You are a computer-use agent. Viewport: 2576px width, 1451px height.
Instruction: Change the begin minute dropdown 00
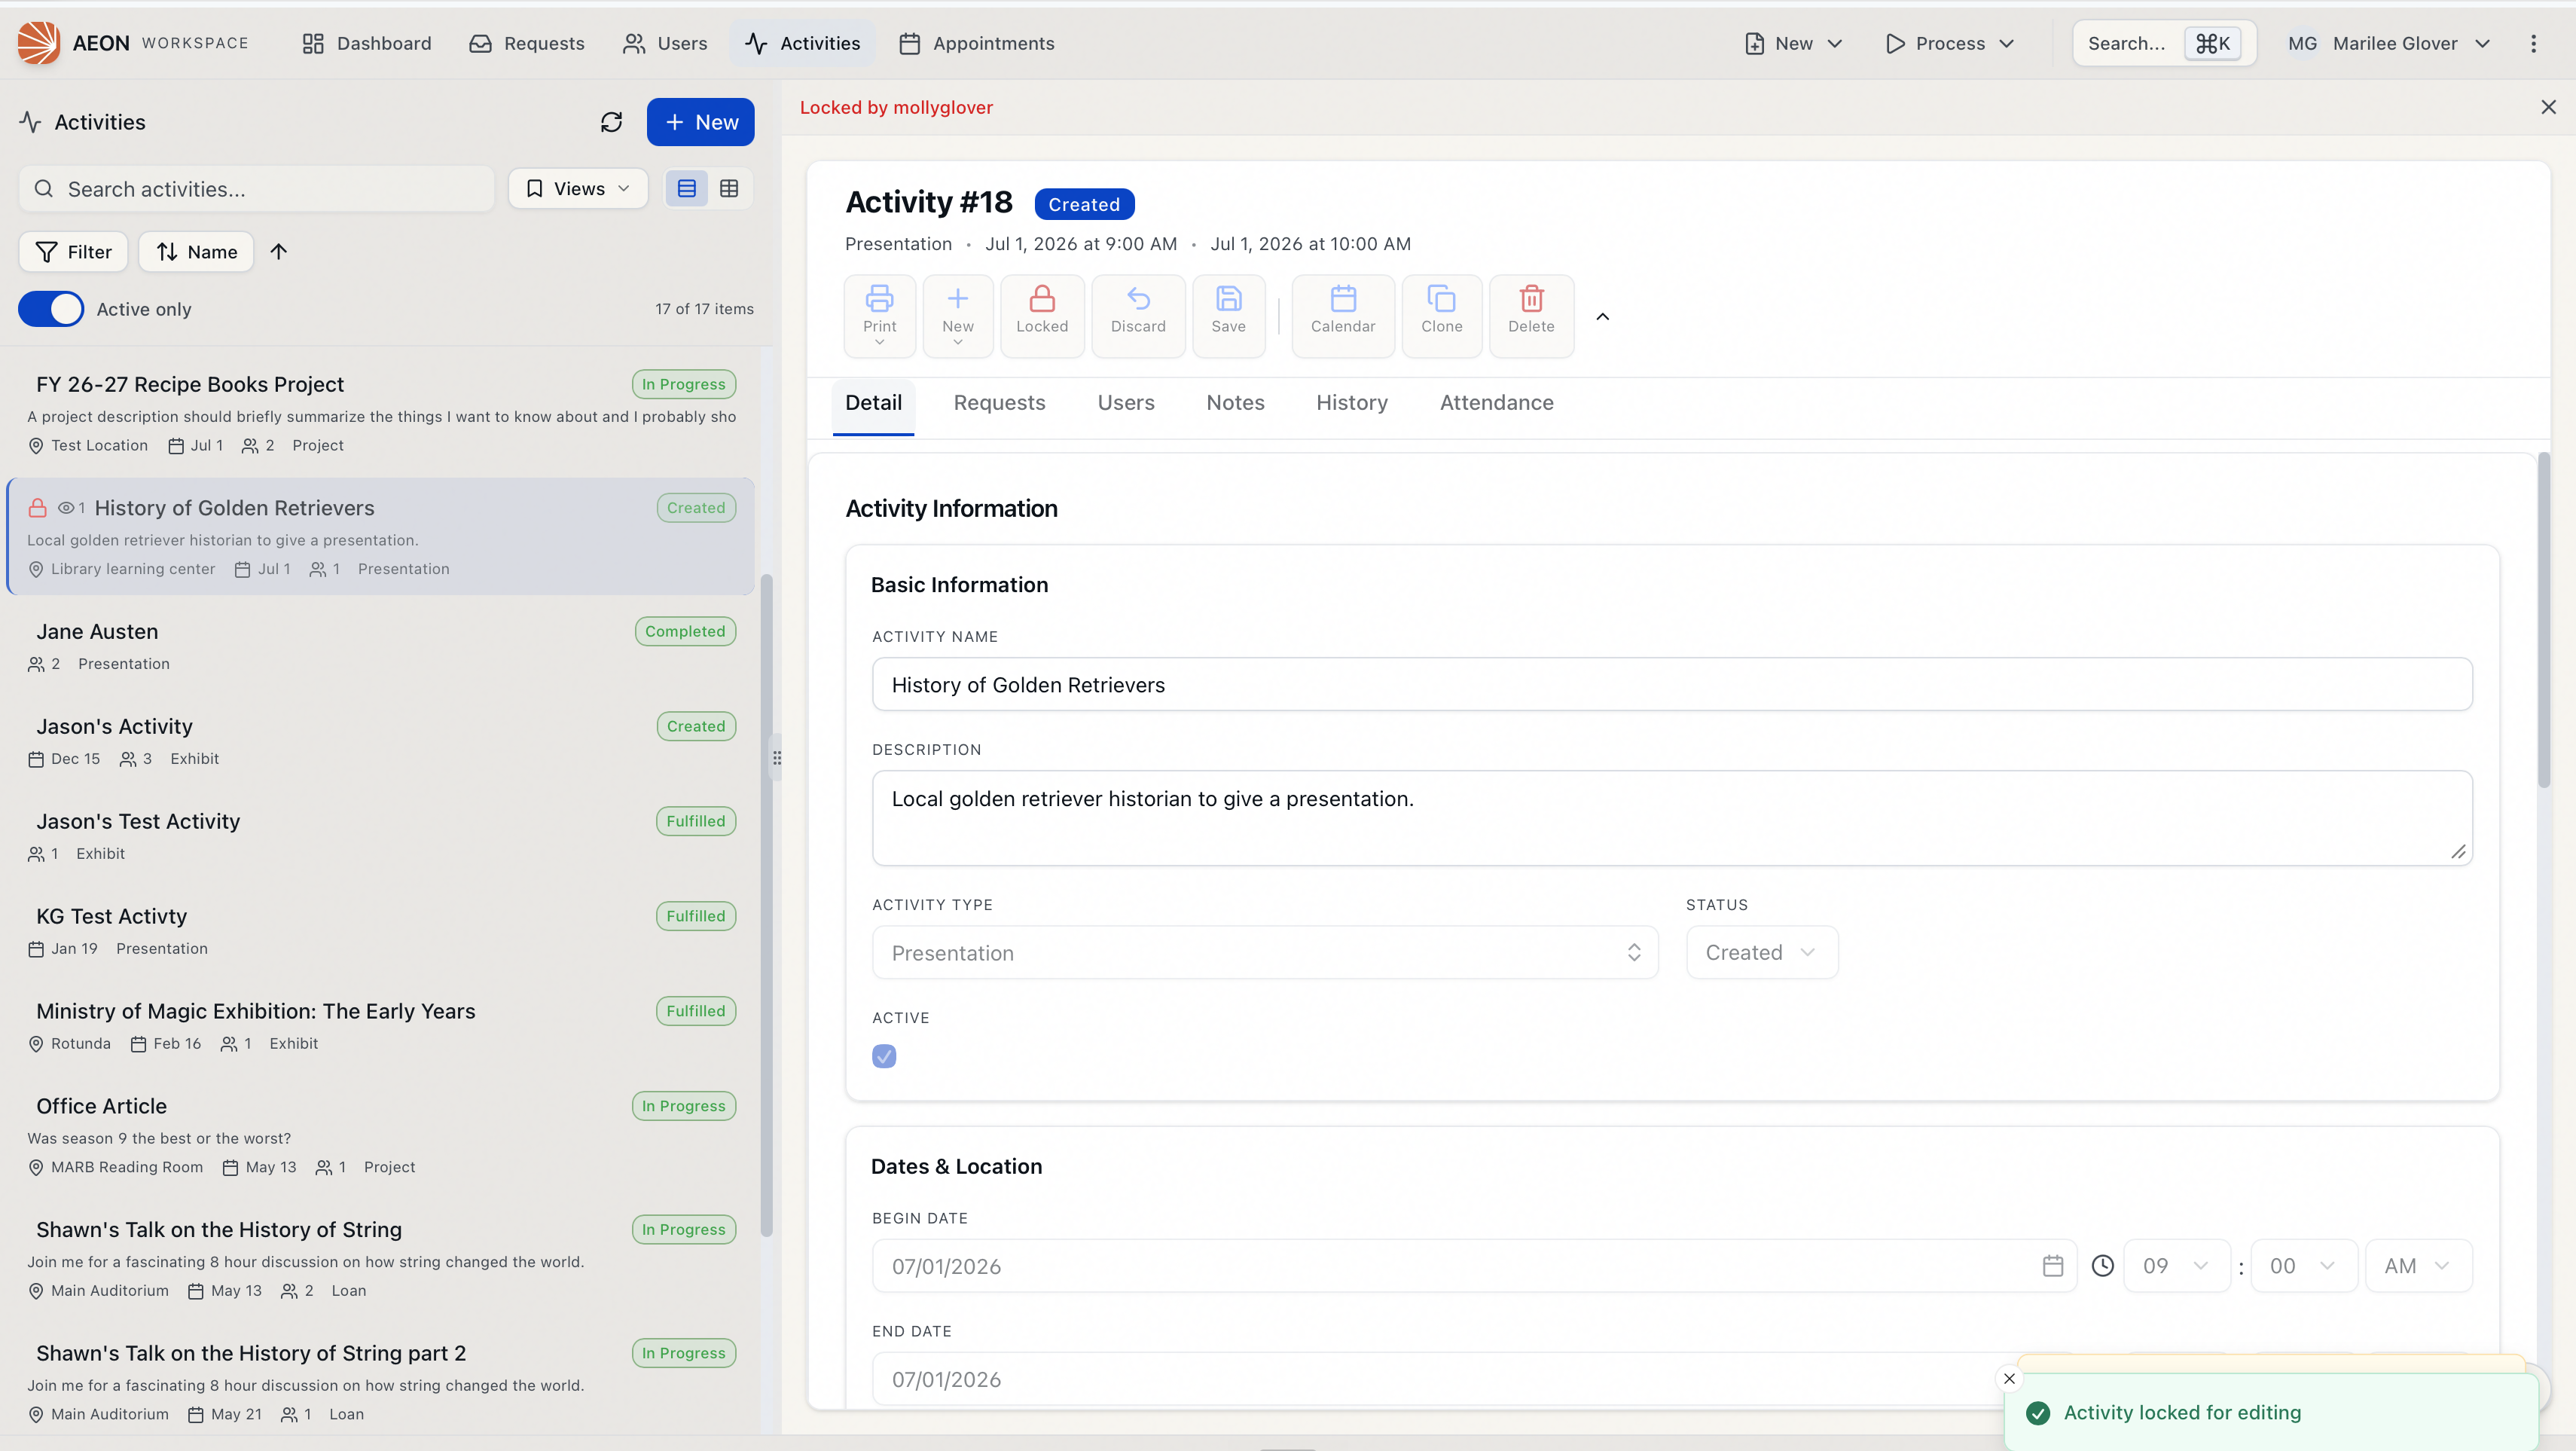(2303, 1266)
